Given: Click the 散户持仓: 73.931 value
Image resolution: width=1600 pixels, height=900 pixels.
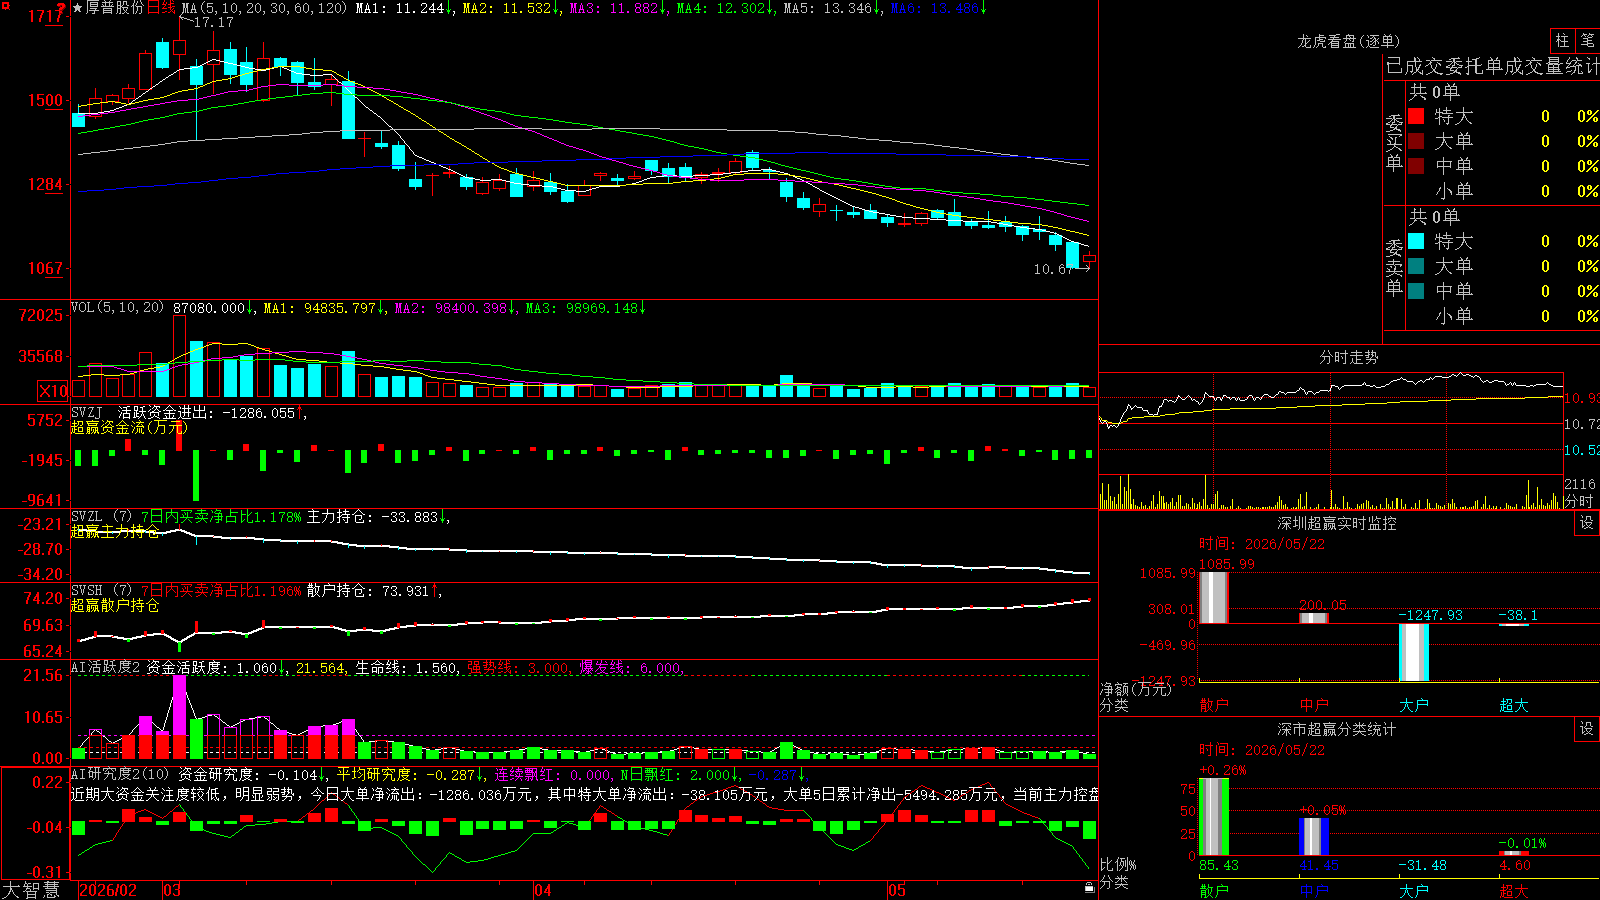Looking at the screenshot, I should (374, 591).
